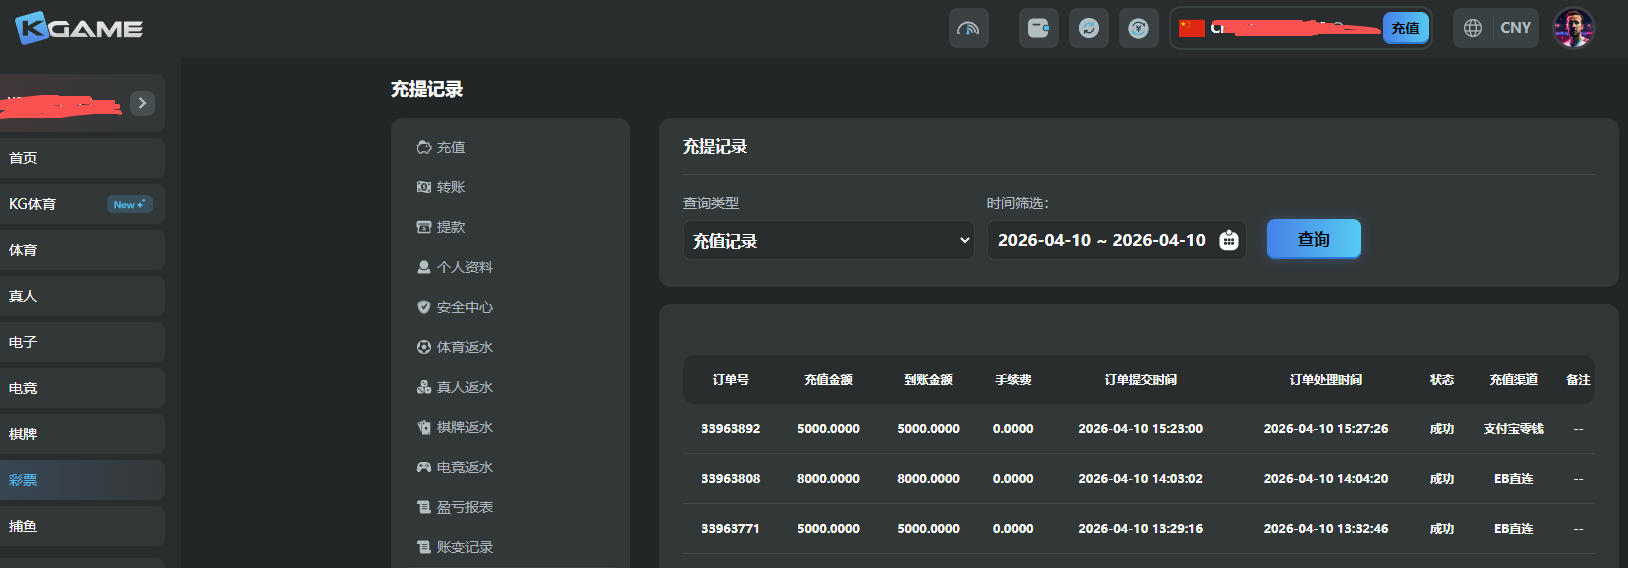Click the yuan coin icon in the header
This screenshot has height=568, width=1628.
[1138, 28]
